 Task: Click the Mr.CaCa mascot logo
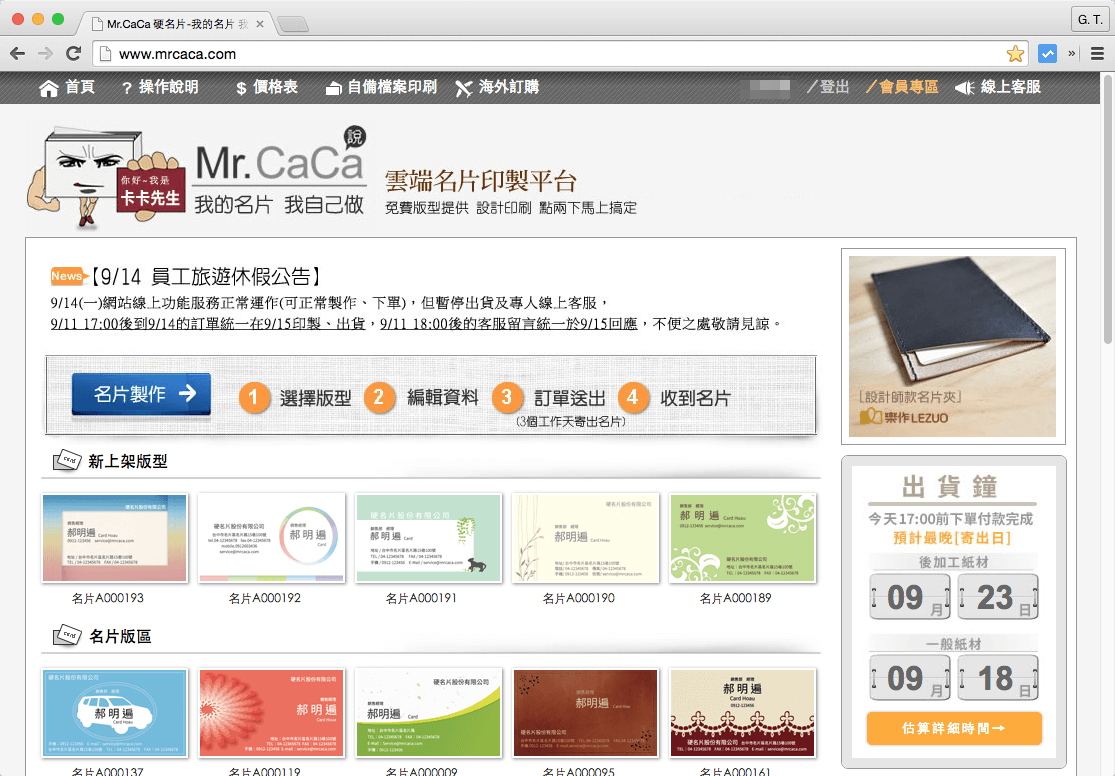coord(90,170)
